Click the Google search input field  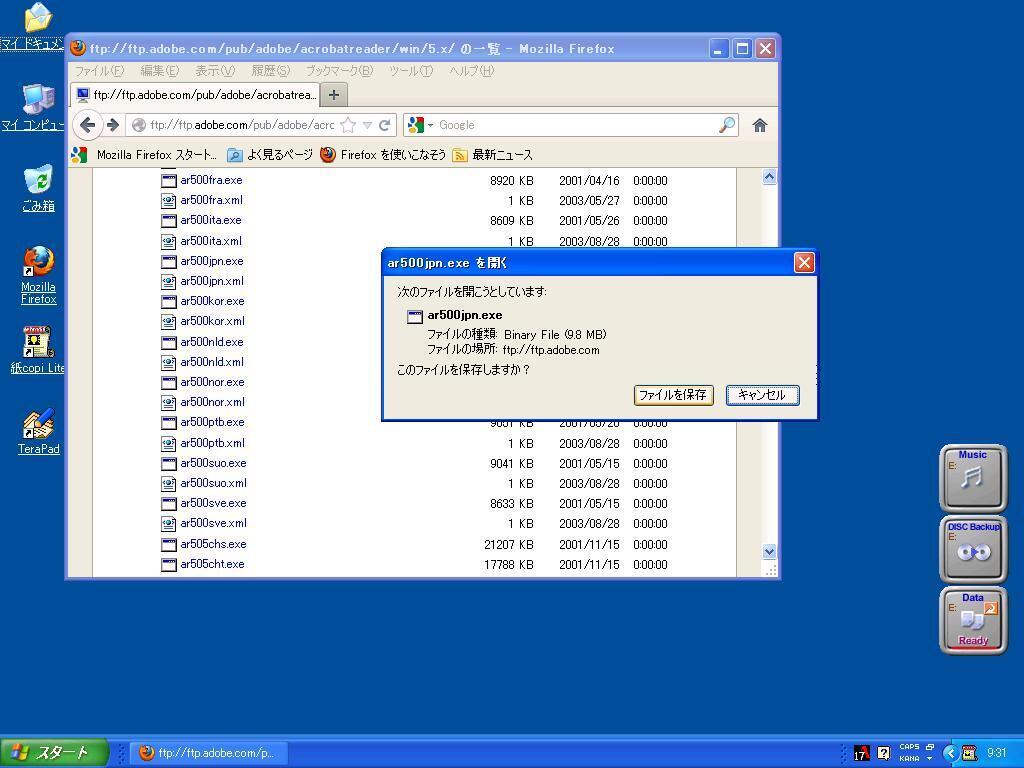click(577, 125)
